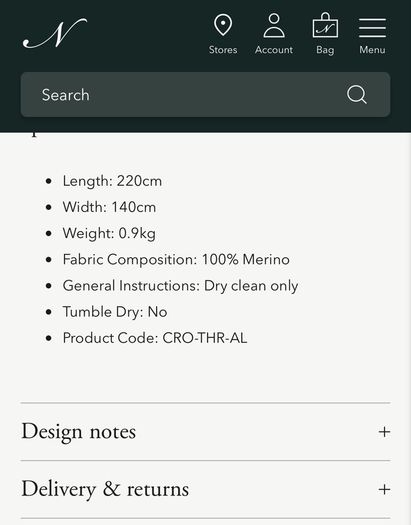Select the Stores label in header

pyautogui.click(x=223, y=50)
